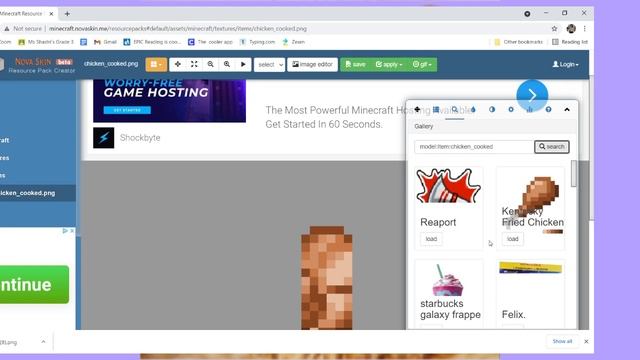Open the Zearn bookmark
Image resolution: width=640 pixels, height=360 pixels.
coord(293,42)
